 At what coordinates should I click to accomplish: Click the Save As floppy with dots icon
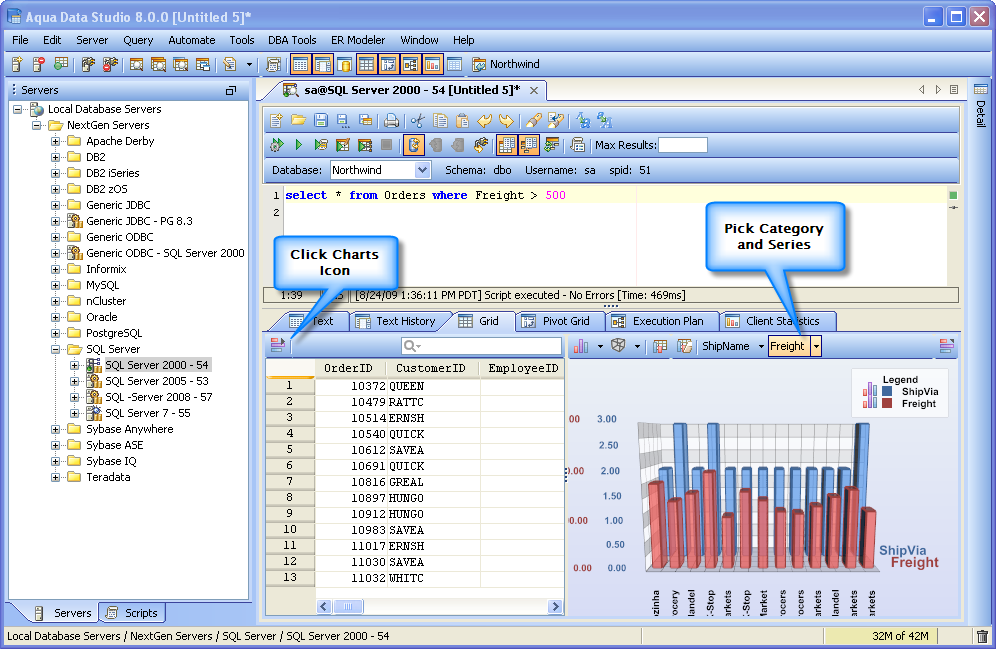(343, 121)
